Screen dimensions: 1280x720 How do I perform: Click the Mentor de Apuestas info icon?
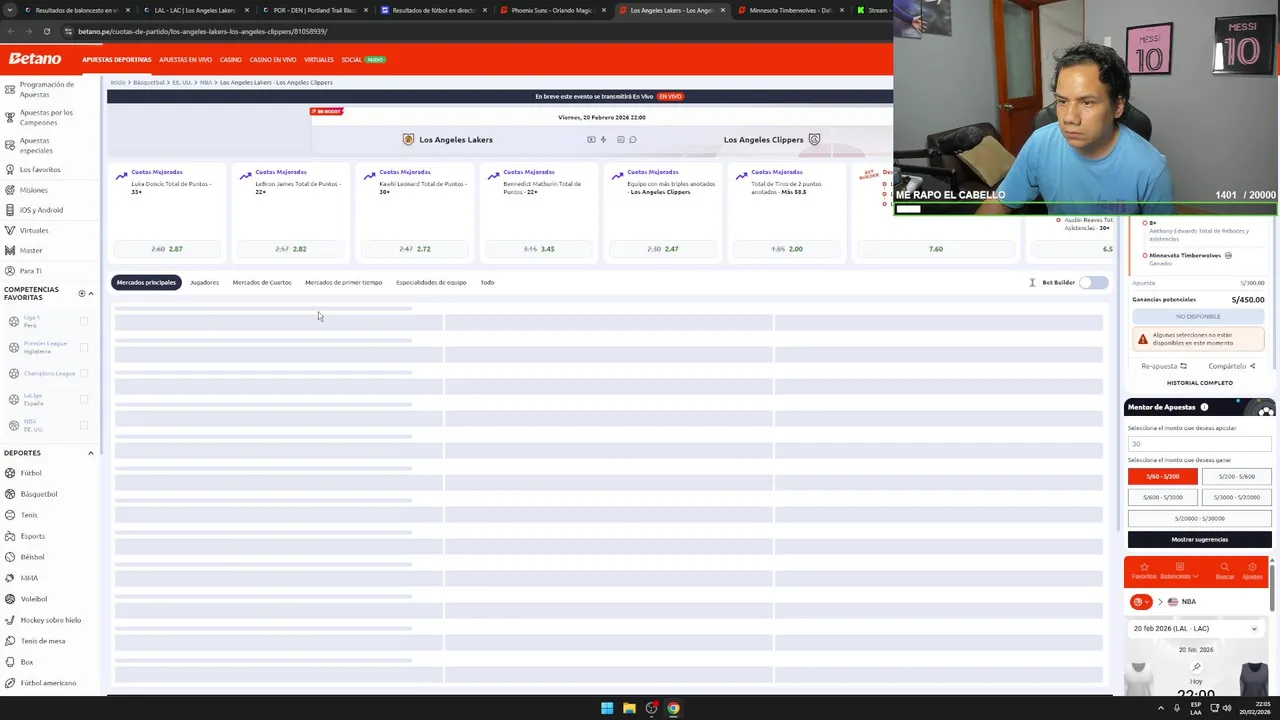(x=1204, y=407)
